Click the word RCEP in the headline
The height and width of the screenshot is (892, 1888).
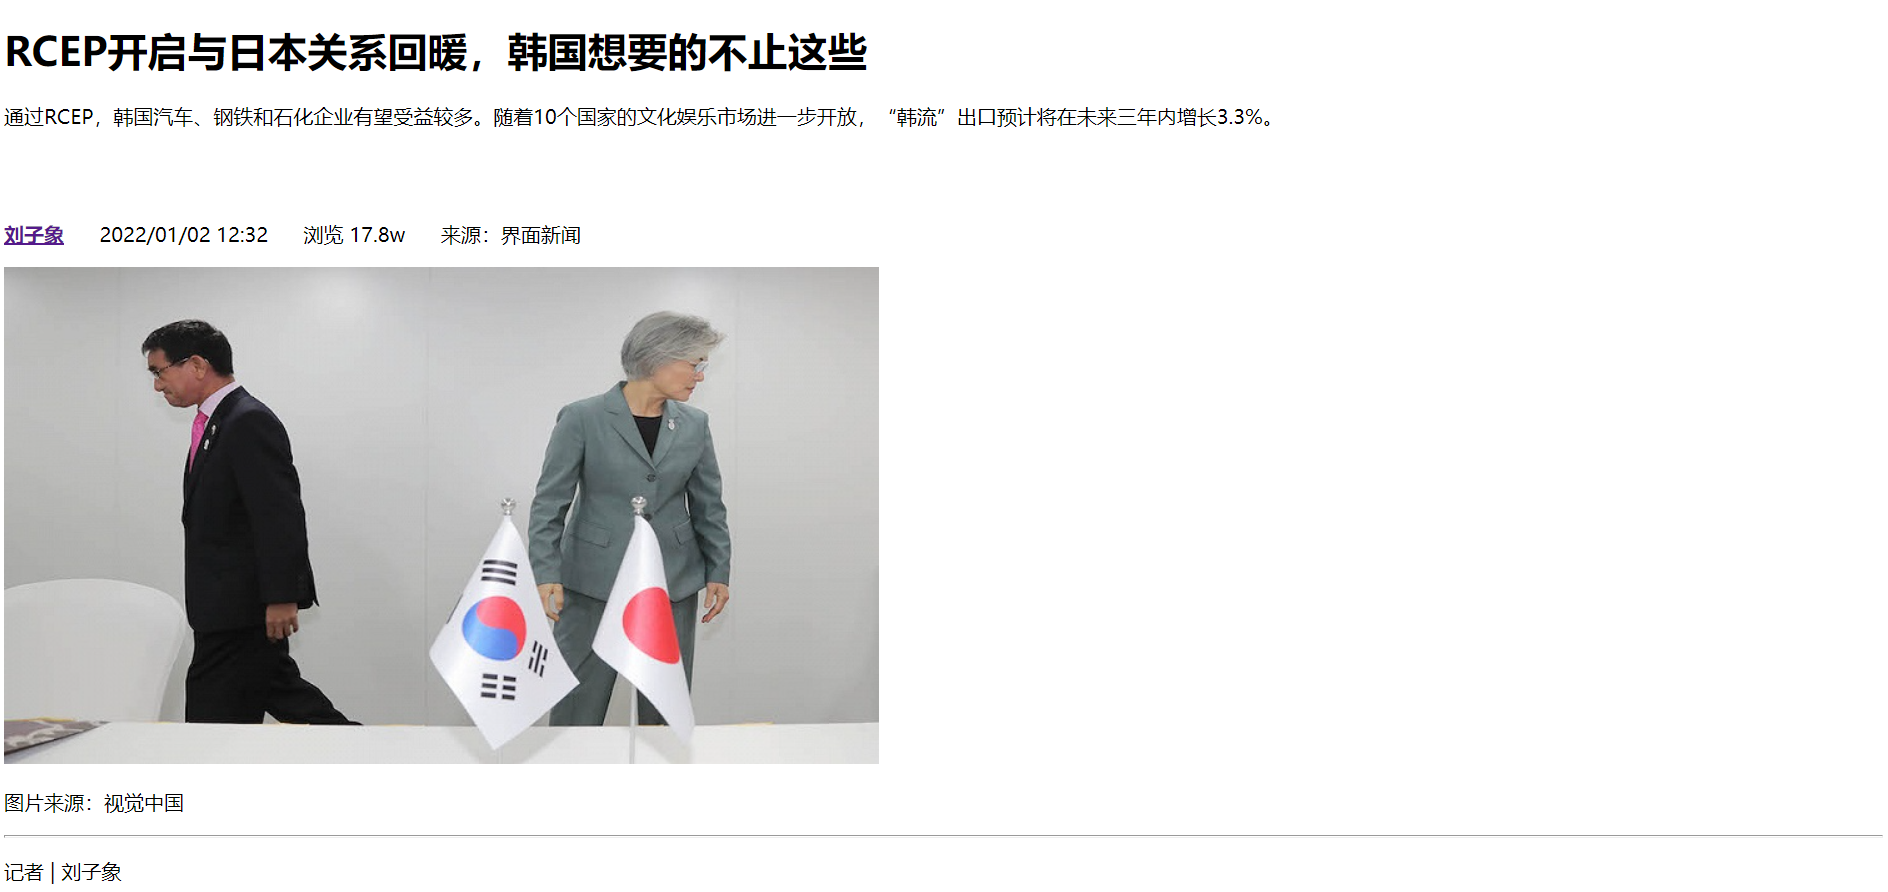(x=55, y=53)
